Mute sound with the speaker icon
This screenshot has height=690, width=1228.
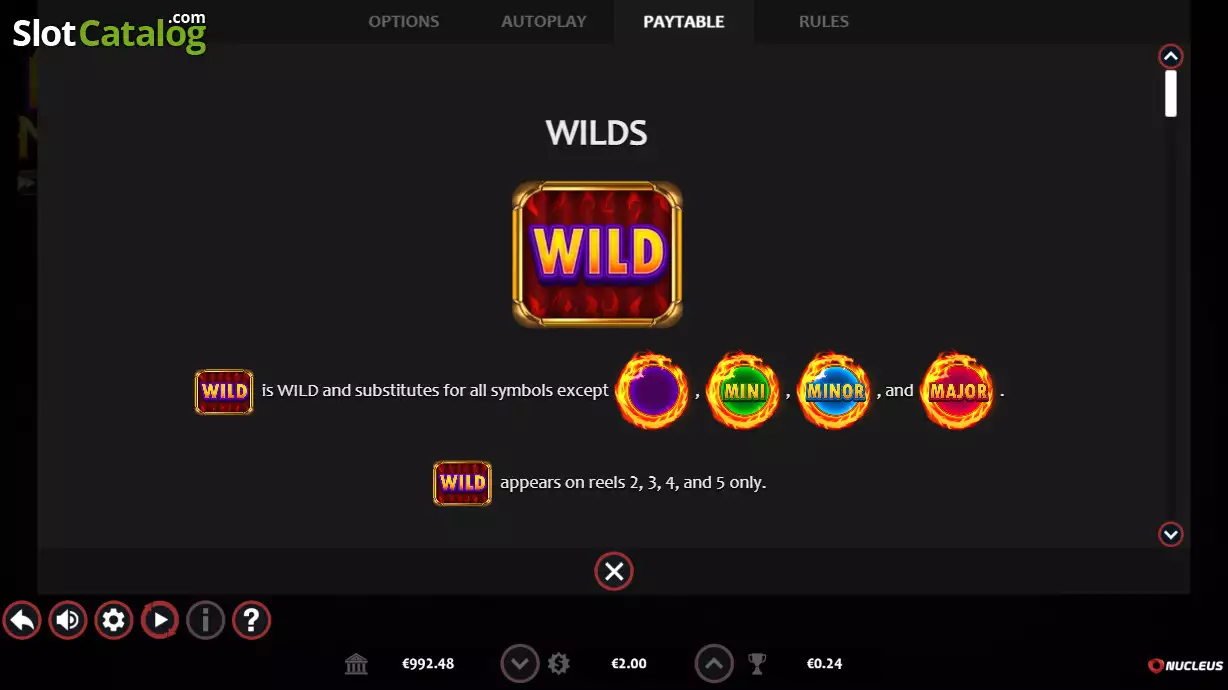pyautogui.click(x=68, y=621)
